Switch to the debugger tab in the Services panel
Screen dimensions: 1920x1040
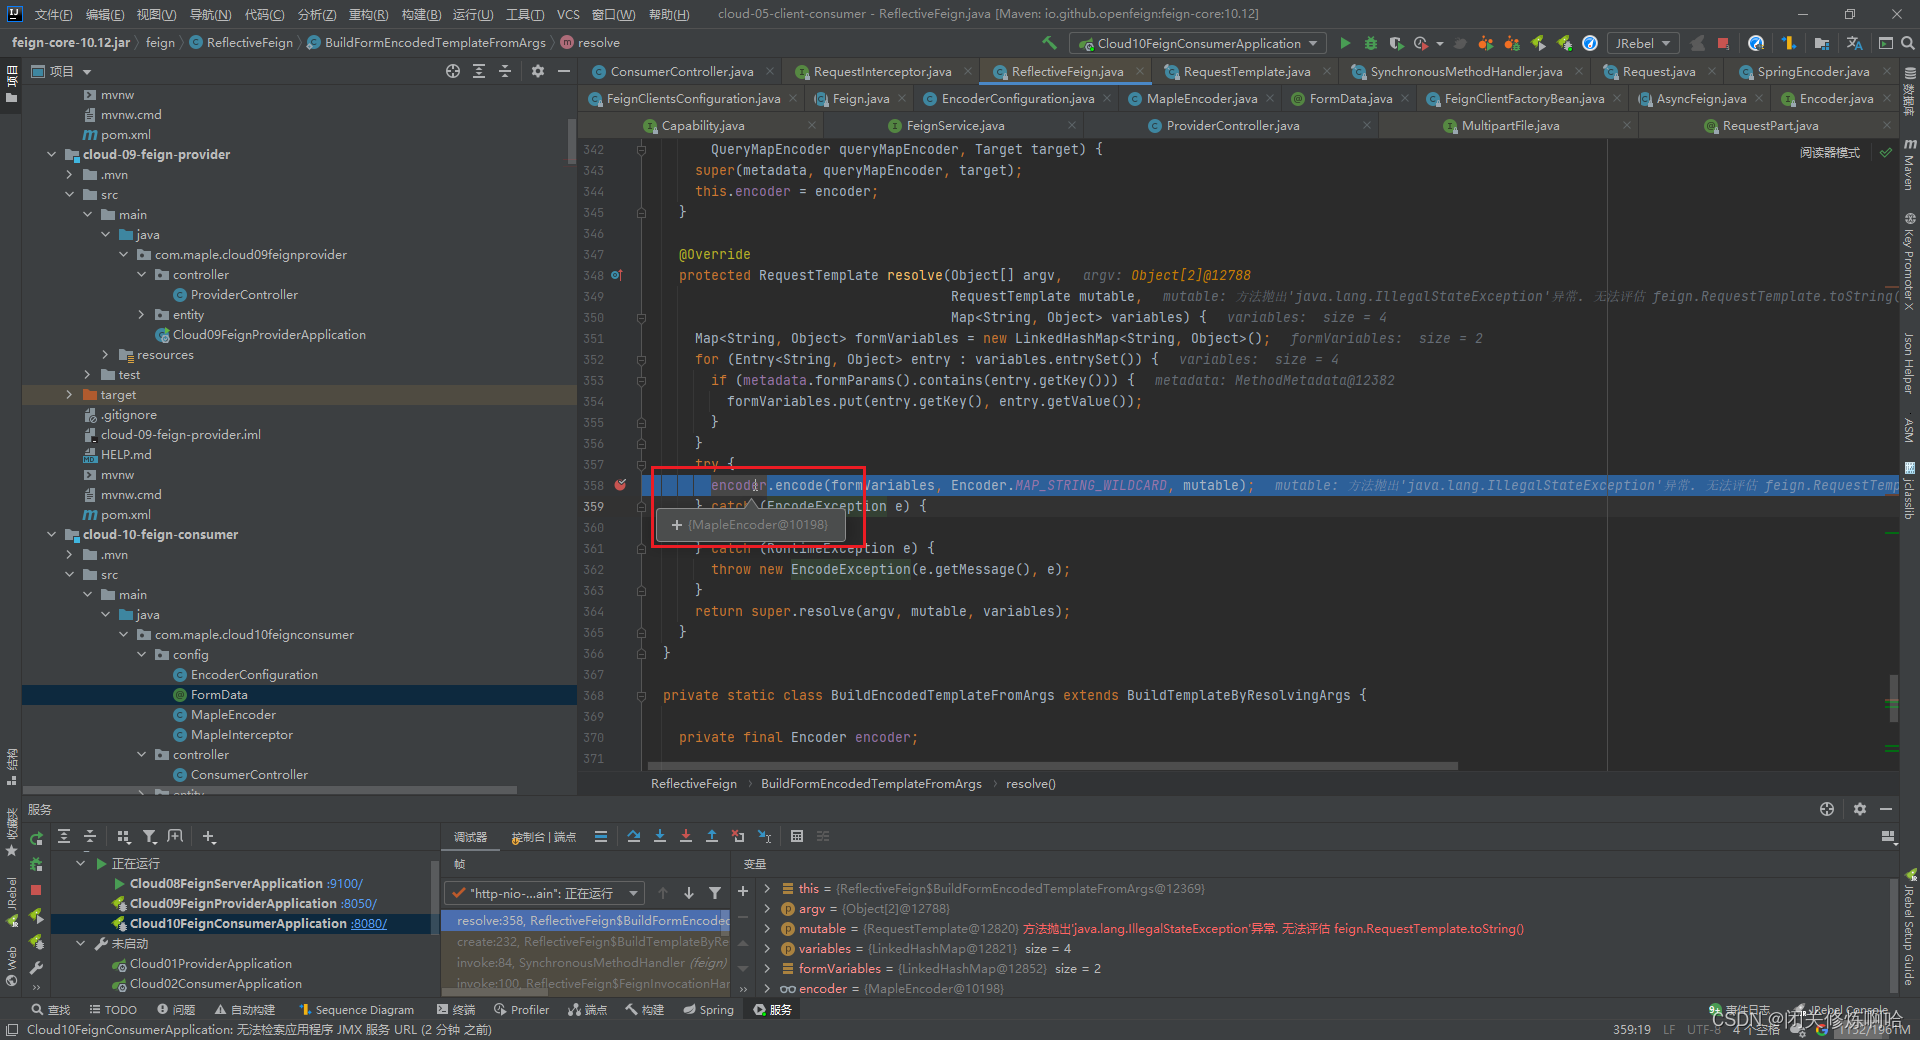[x=470, y=837]
